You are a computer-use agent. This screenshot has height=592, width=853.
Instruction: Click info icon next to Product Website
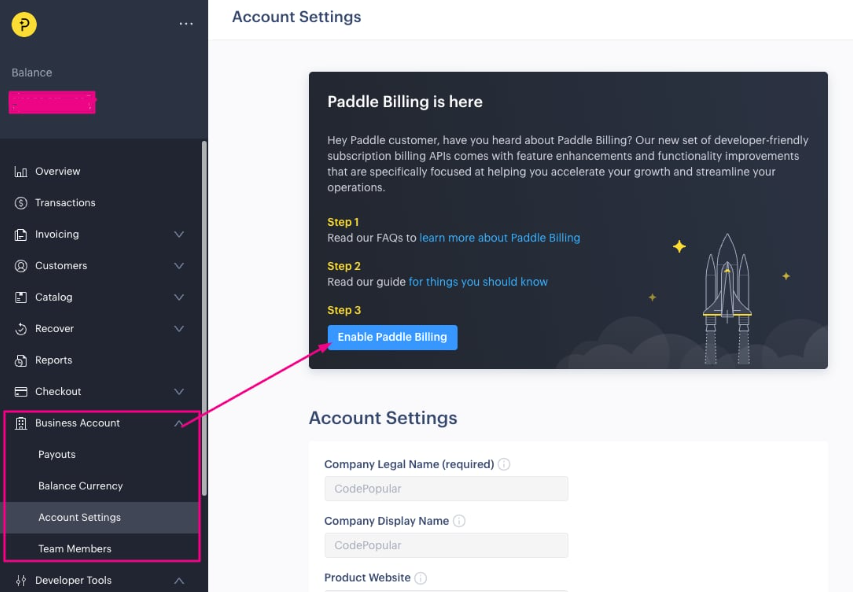pos(421,578)
